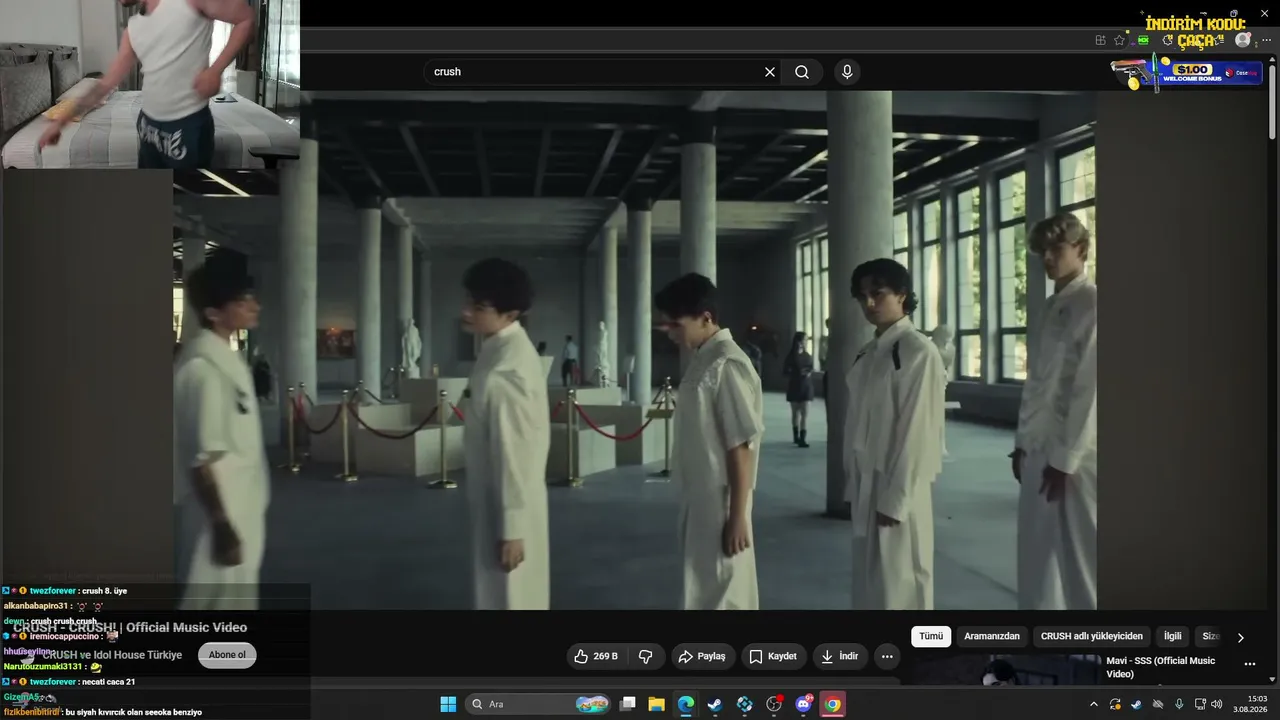
Task: Start voice search with microphone icon
Action: 847,72
